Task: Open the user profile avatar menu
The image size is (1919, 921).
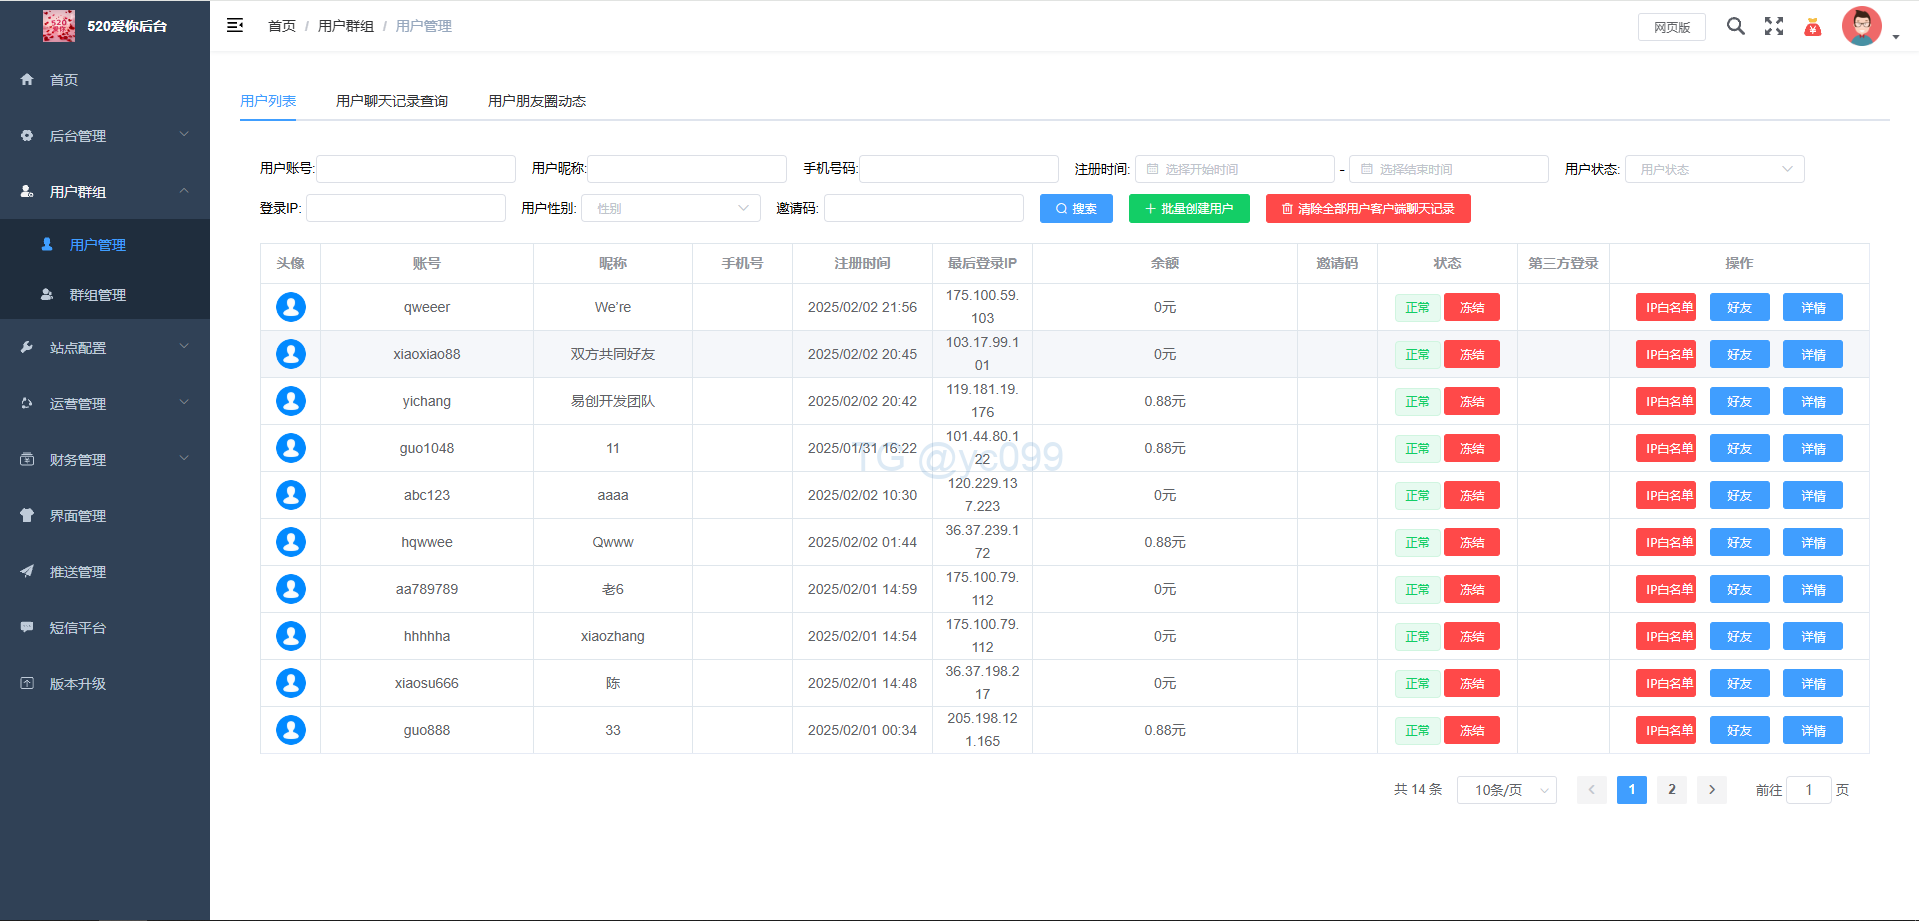Action: pyautogui.click(x=1862, y=27)
